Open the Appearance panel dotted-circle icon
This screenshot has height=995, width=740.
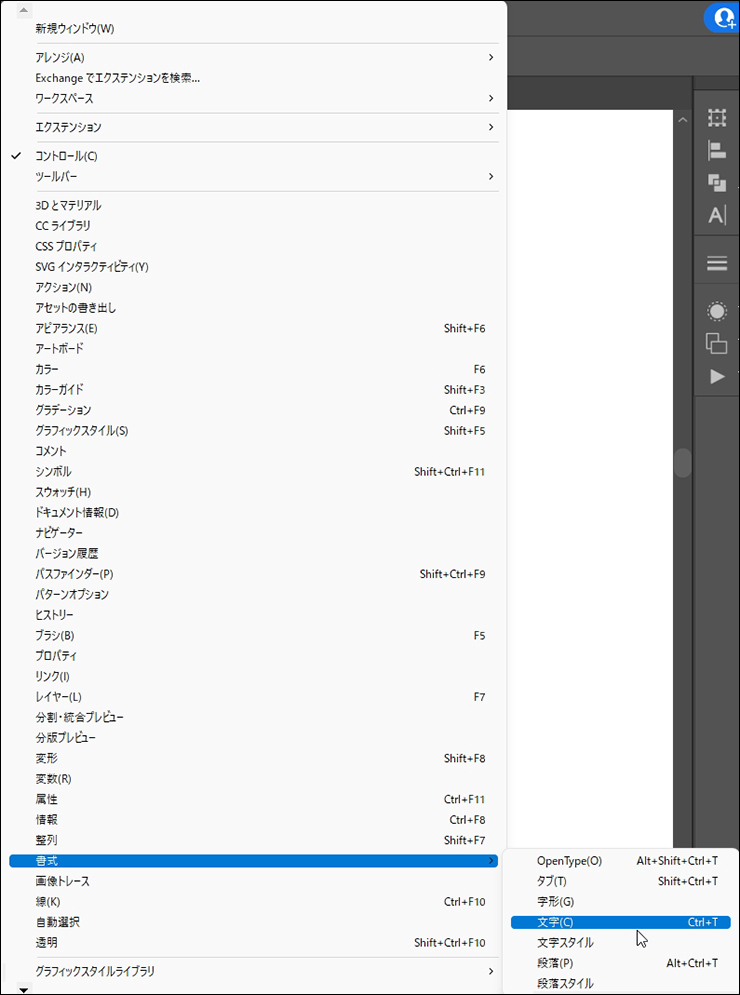coord(716,311)
